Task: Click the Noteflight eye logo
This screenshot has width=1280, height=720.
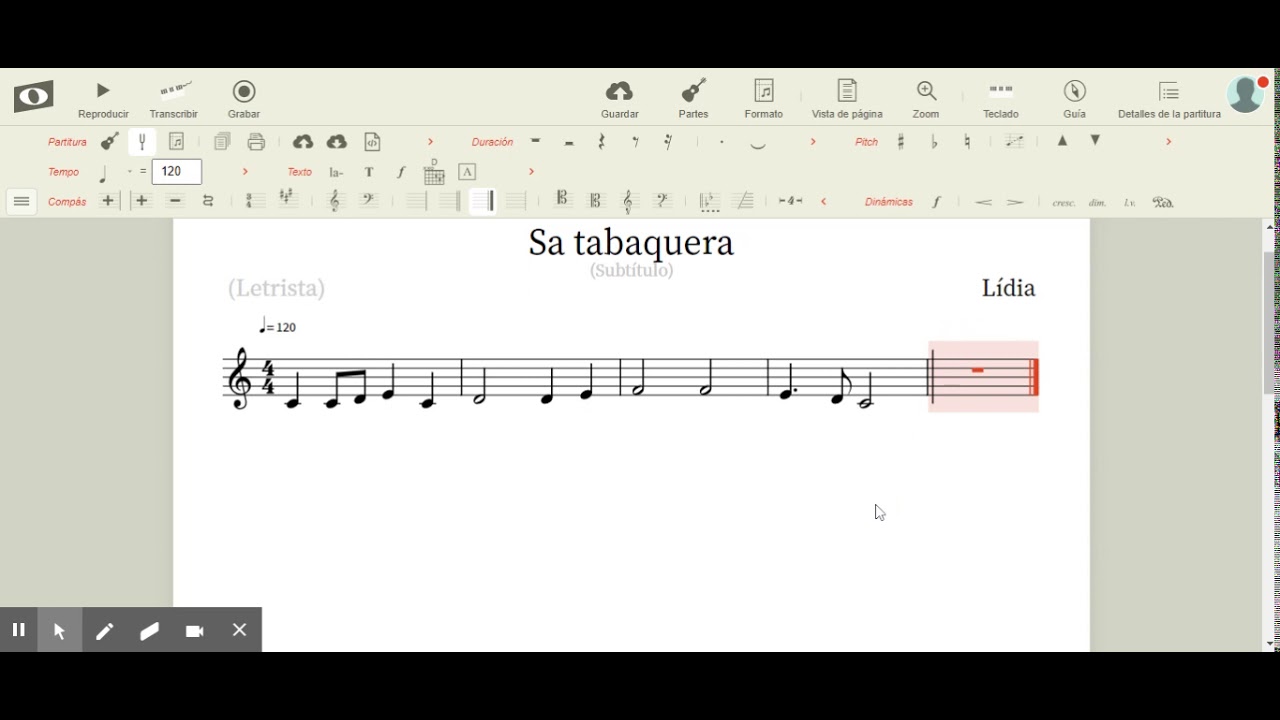Action: click(x=33, y=97)
